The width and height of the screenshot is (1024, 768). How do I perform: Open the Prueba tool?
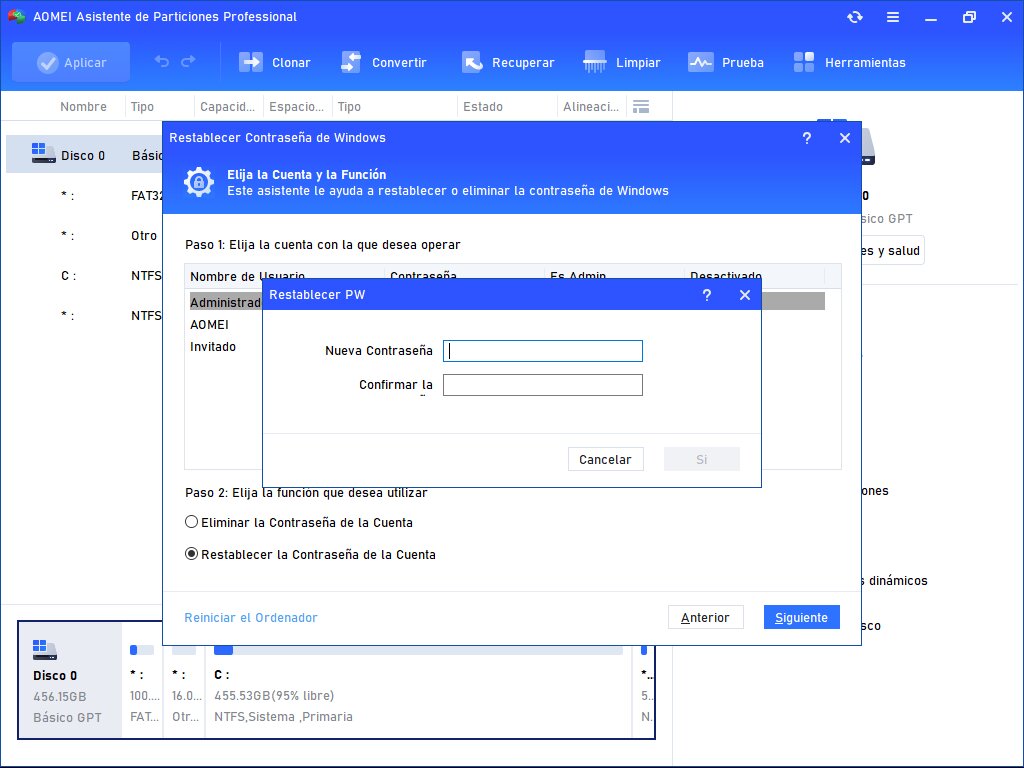tap(726, 63)
